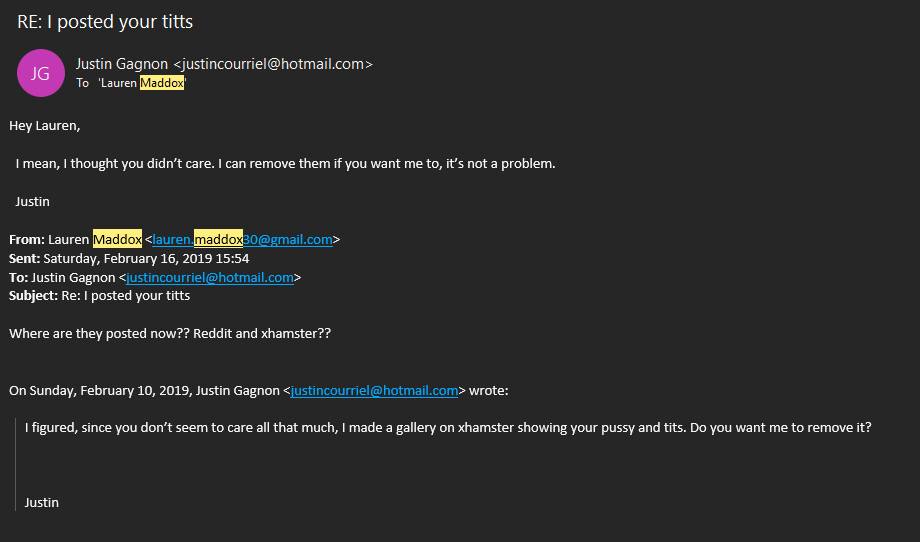Click the purple JG sender avatar
Image resolution: width=920 pixels, height=542 pixels.
[x=41, y=73]
